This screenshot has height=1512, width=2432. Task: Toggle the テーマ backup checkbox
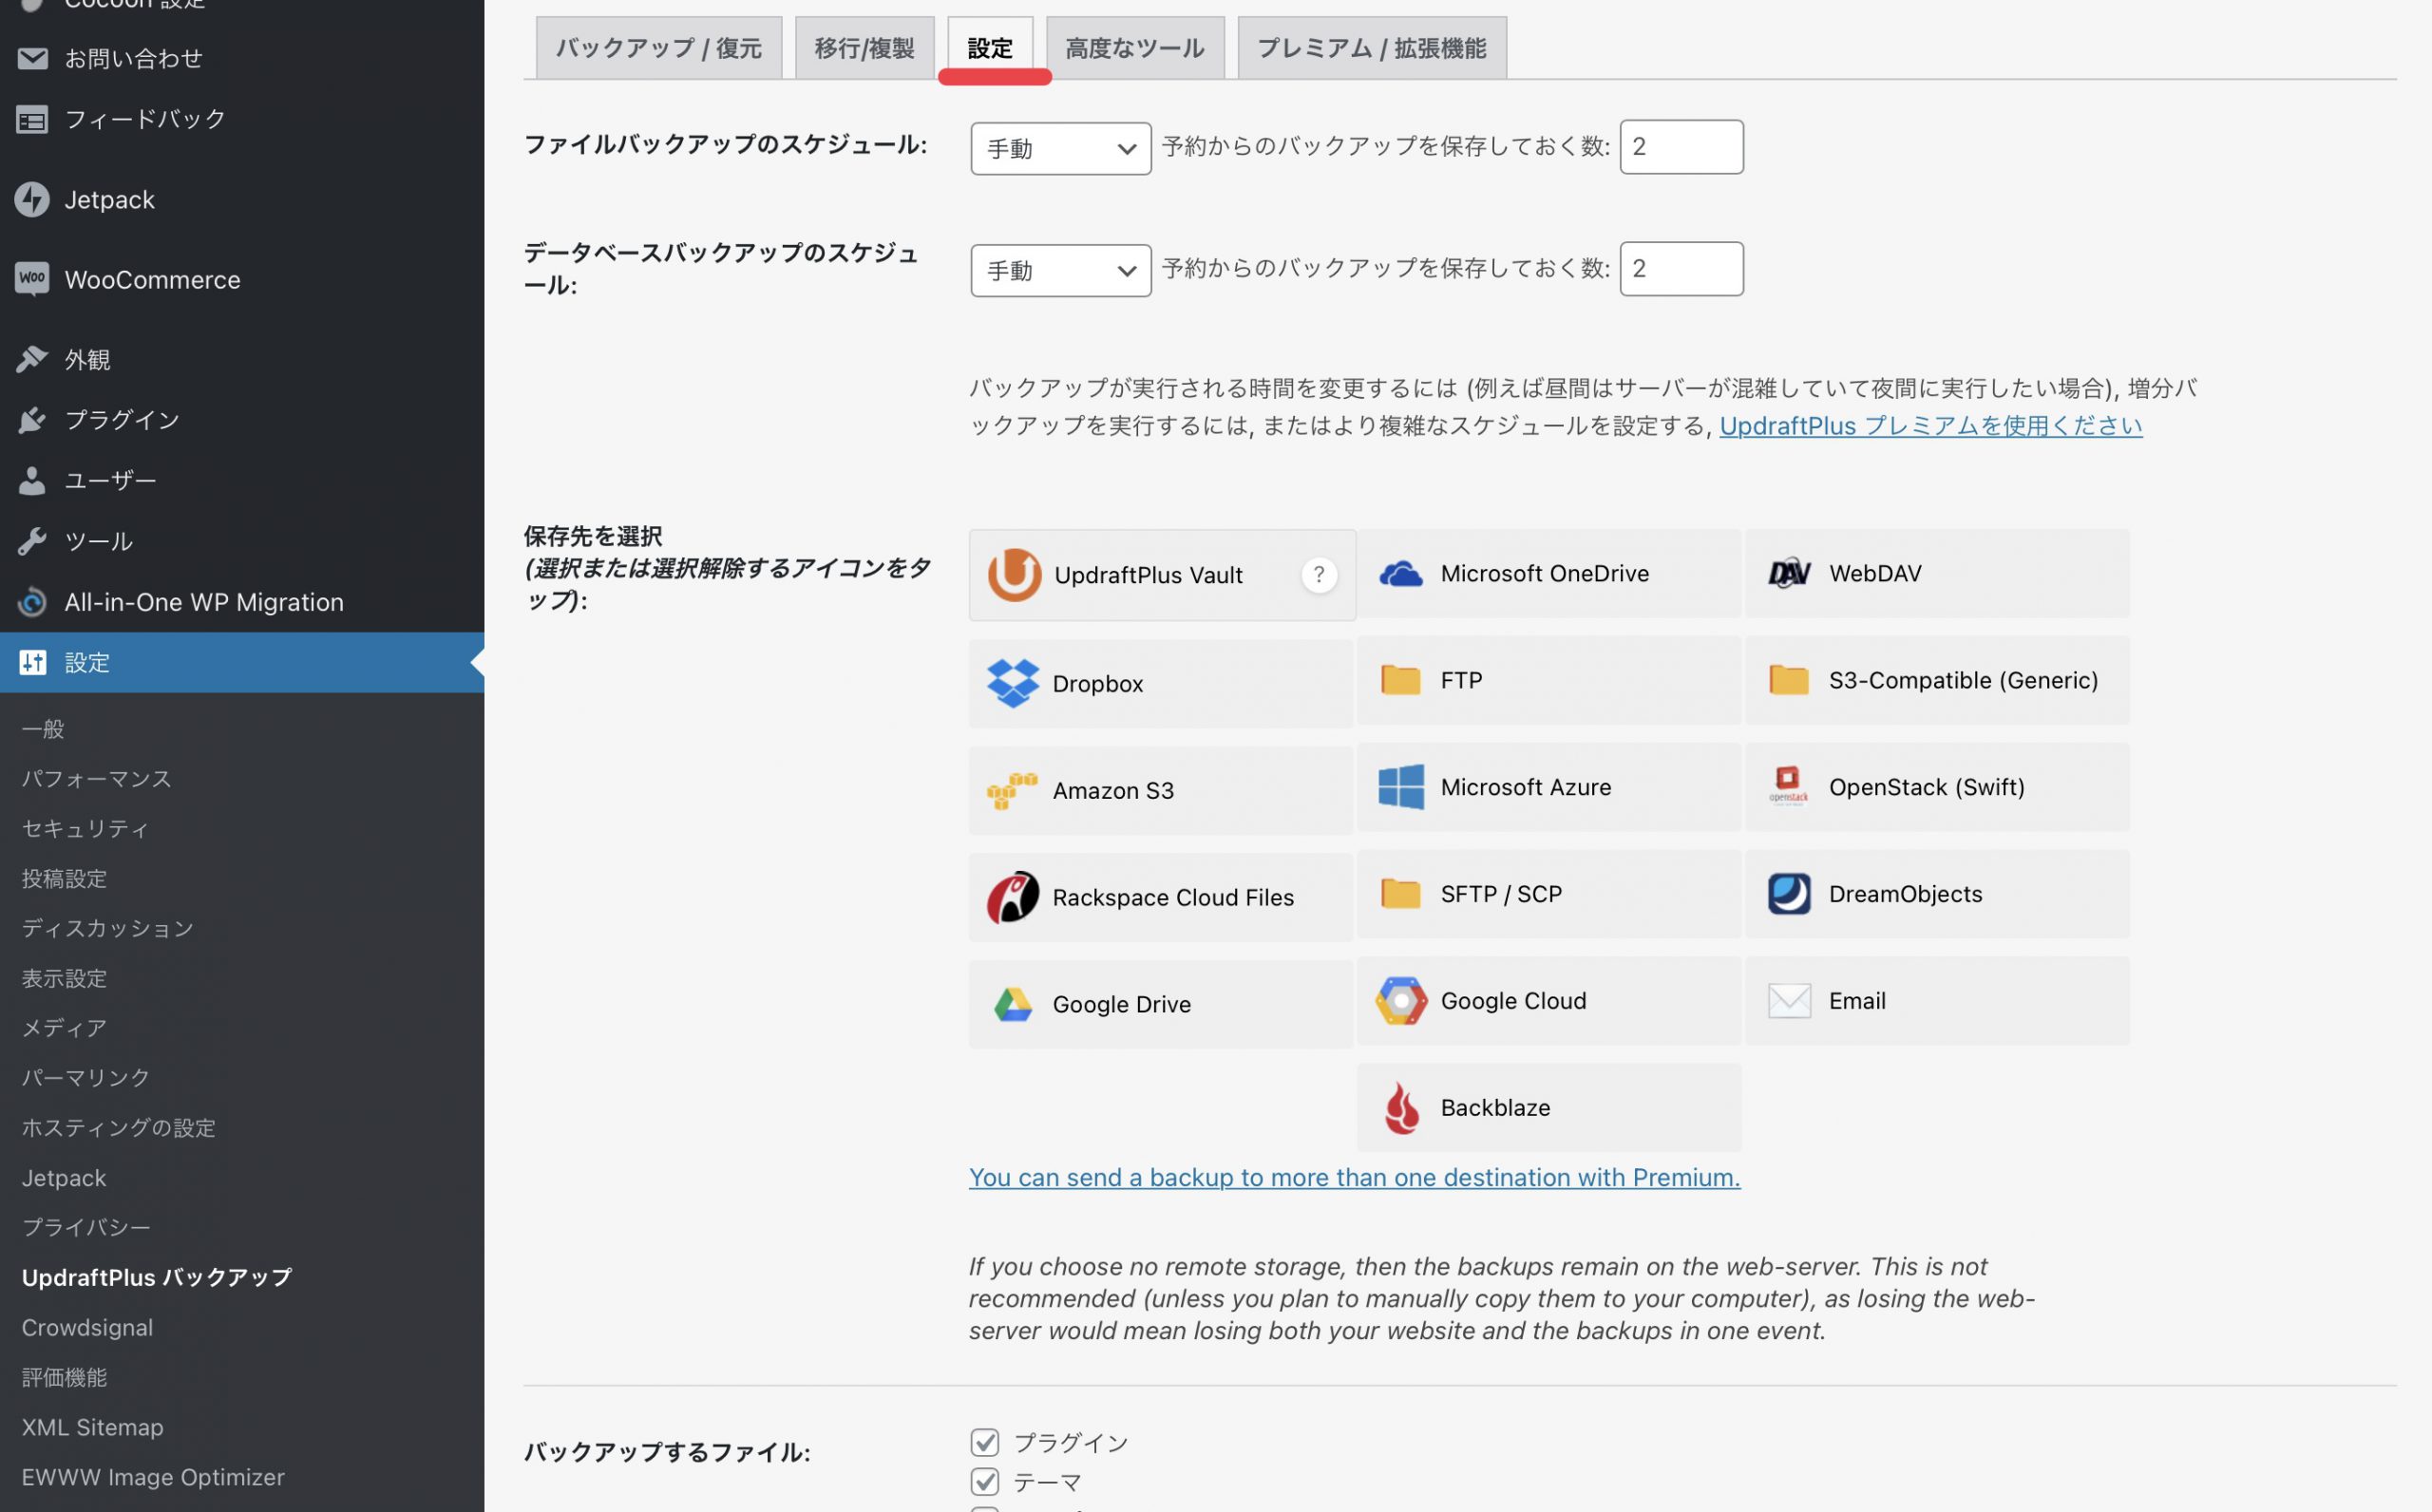pos(985,1481)
